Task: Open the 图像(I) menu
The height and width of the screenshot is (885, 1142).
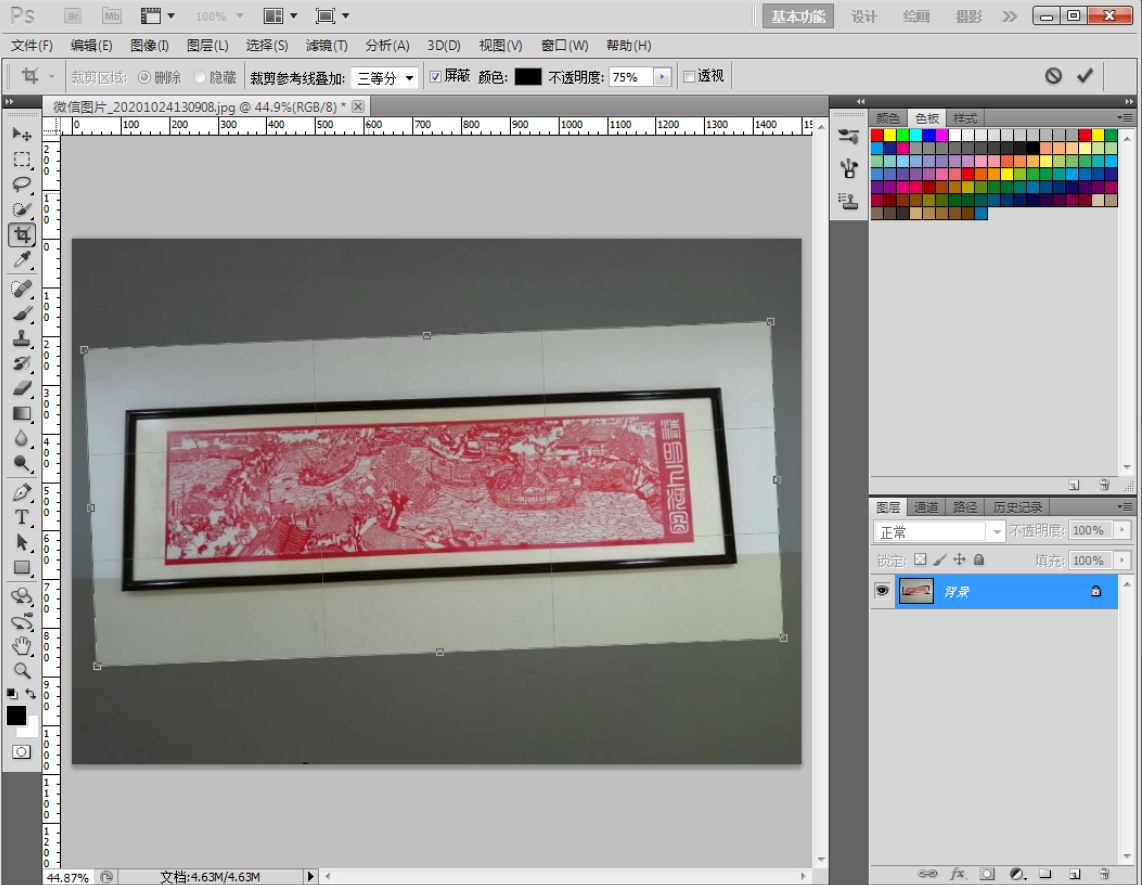Action: click(149, 45)
